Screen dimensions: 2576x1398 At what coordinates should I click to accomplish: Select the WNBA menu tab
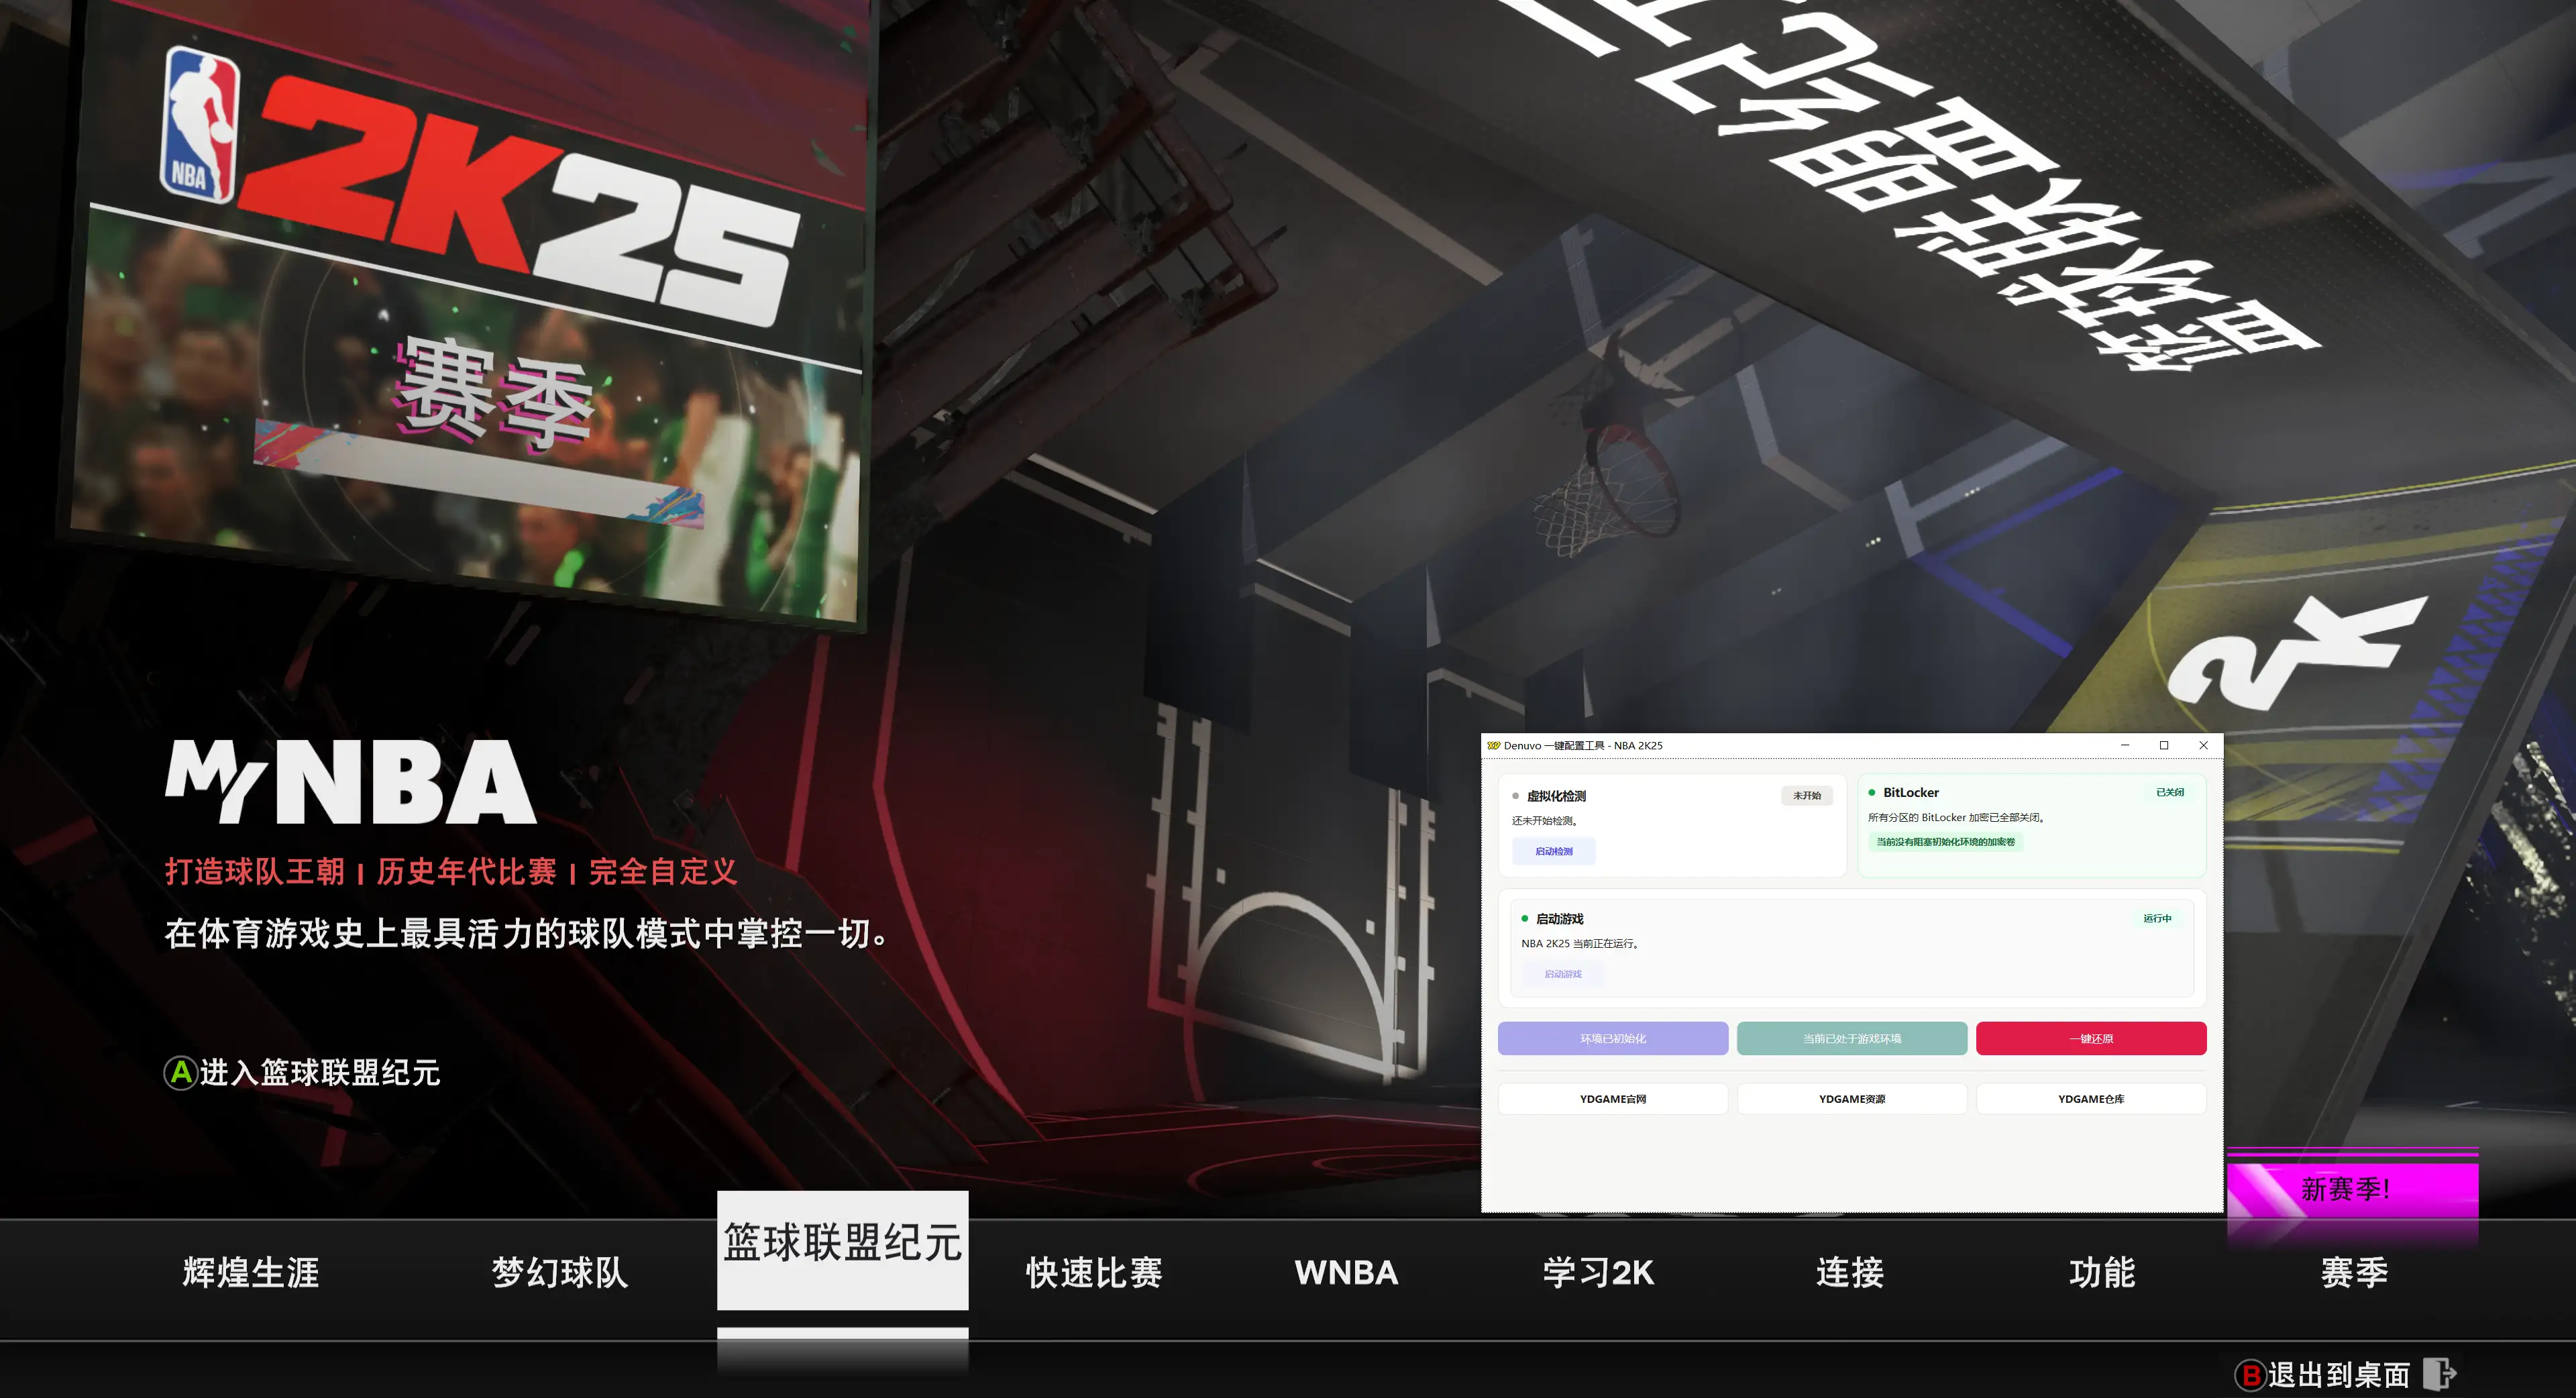tap(1346, 1273)
